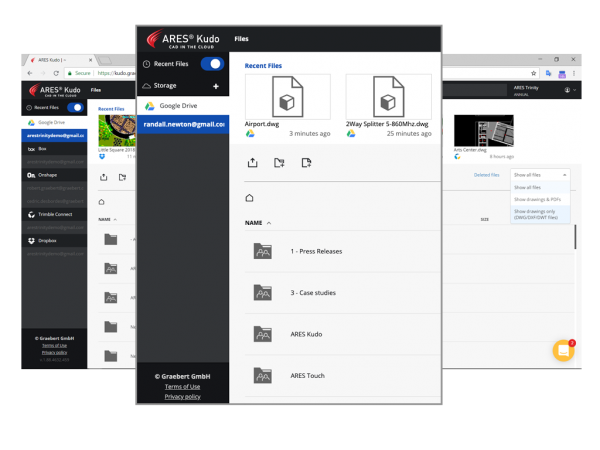Toggle Recent Files switch in background browser window
Screen dimensions: 600x450
point(75,106)
